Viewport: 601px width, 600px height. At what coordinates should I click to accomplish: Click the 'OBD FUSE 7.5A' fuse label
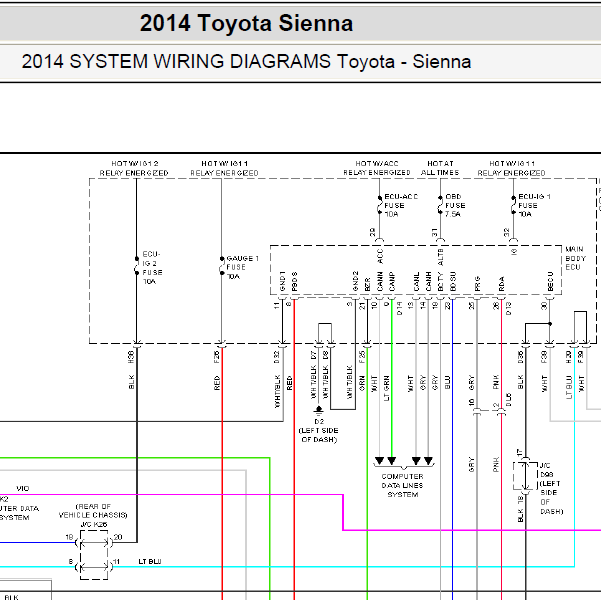click(x=455, y=205)
